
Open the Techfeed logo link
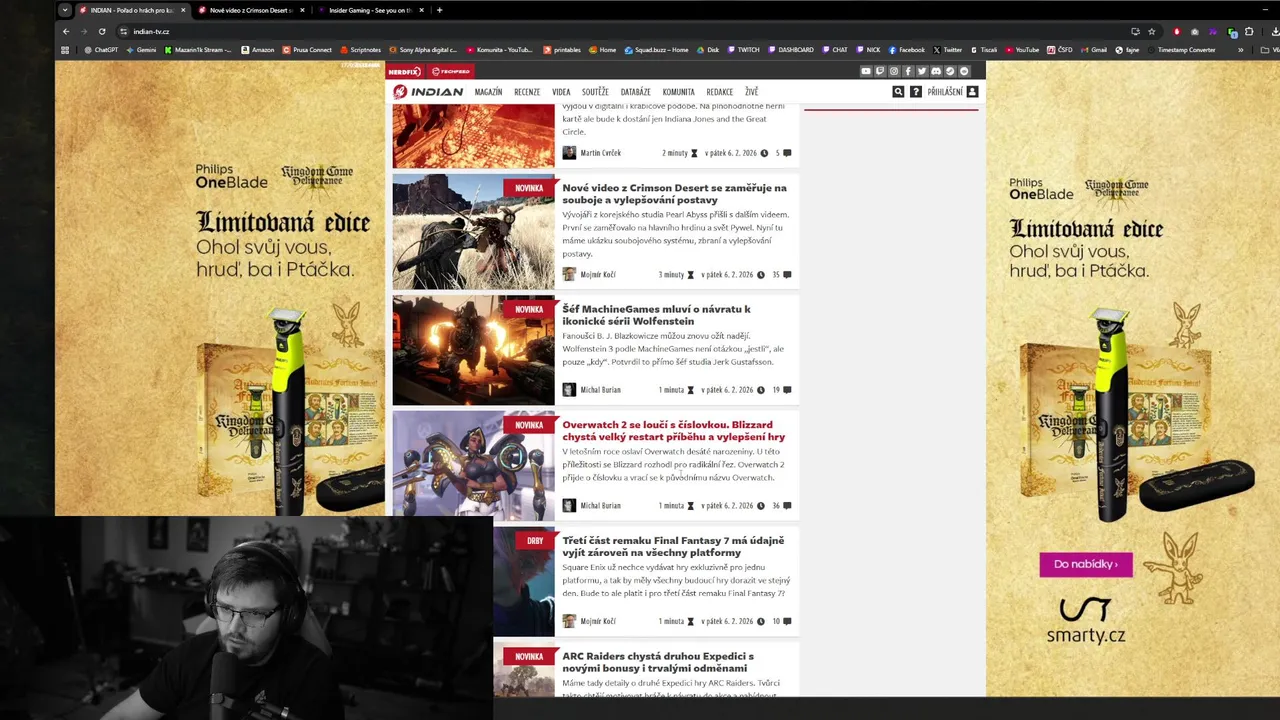point(451,71)
